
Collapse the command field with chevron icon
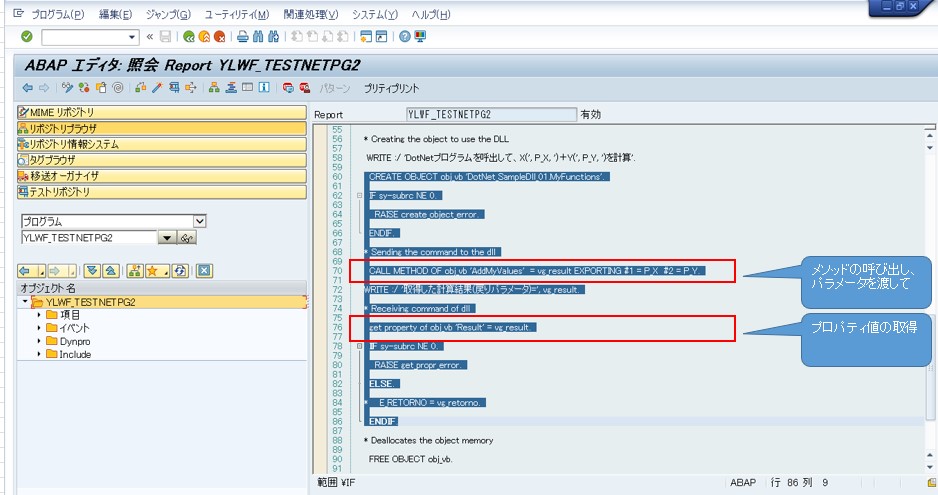(x=150, y=37)
